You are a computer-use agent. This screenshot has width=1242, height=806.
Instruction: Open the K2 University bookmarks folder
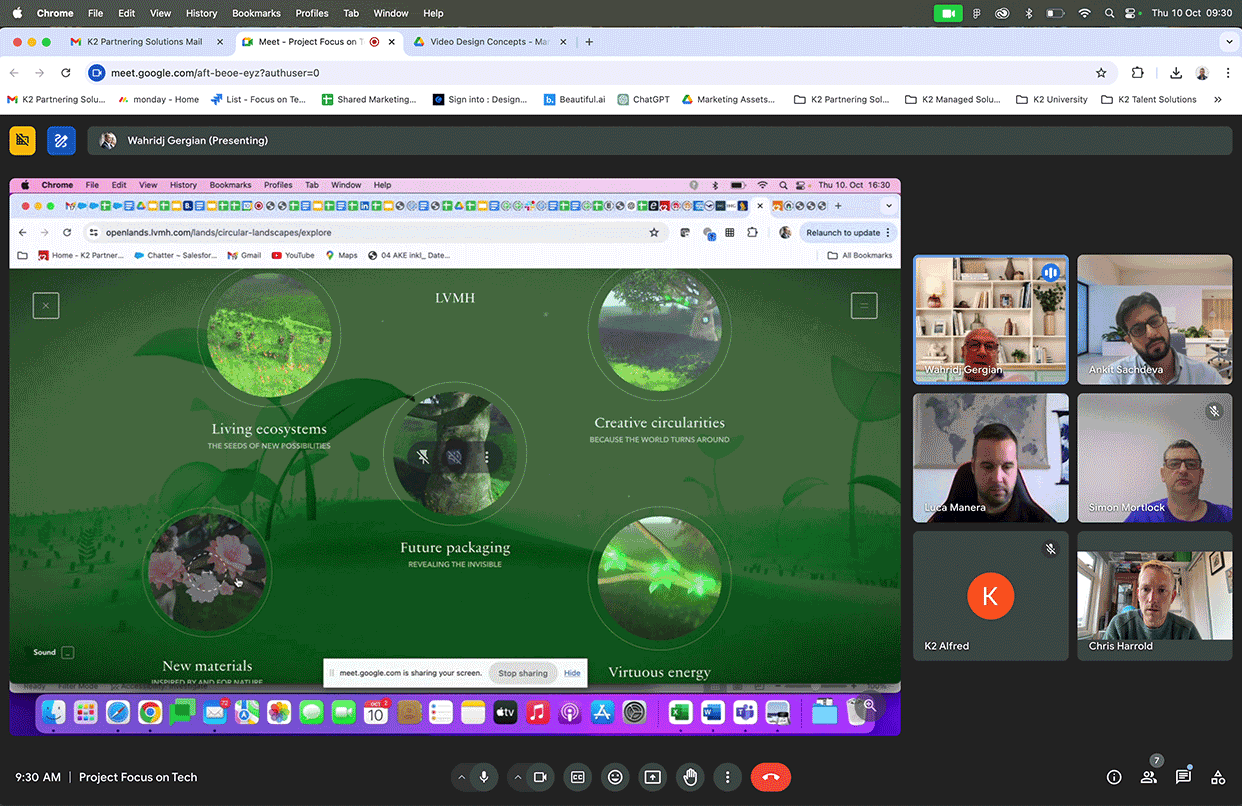coord(1052,99)
